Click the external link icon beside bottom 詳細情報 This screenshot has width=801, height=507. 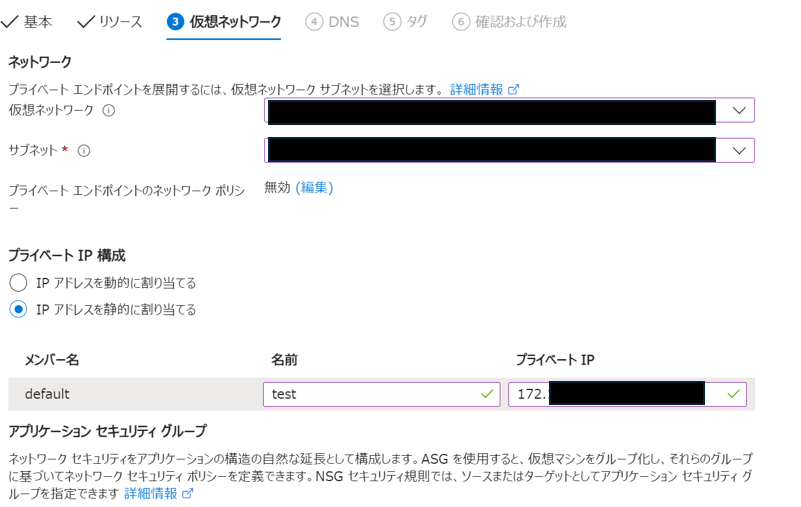coord(187,494)
